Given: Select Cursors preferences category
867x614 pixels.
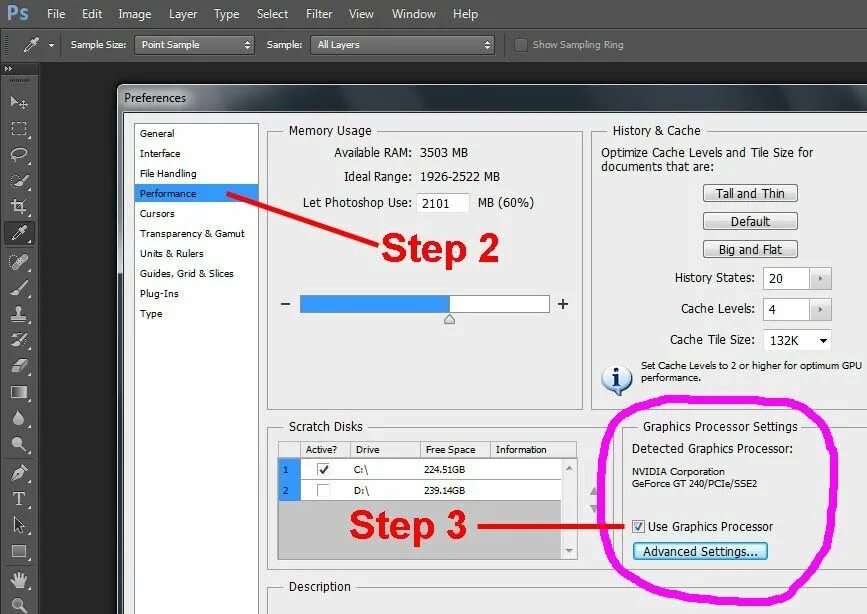Looking at the screenshot, I should pyautogui.click(x=196, y=214).
